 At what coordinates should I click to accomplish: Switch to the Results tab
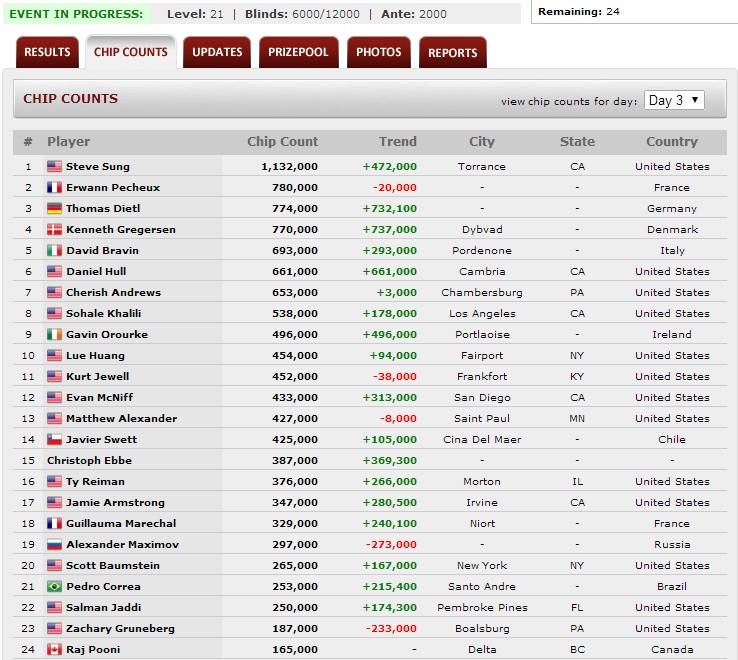47,53
